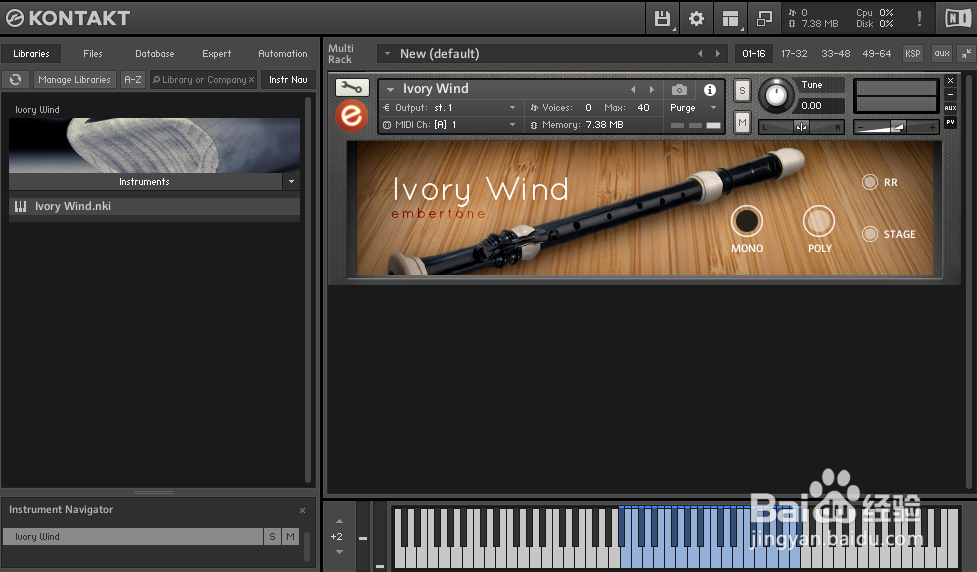Mute the Ivory Wind instrument M button
Image resolution: width=977 pixels, height=572 pixels.
point(742,122)
